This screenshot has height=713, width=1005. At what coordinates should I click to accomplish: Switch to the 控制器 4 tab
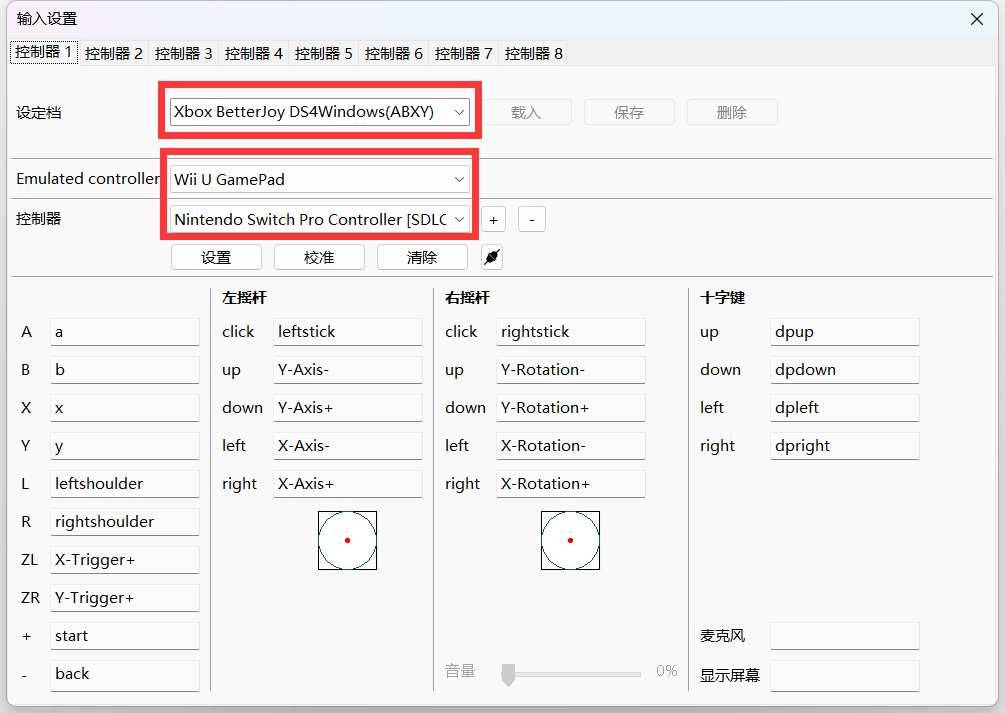tap(253, 53)
